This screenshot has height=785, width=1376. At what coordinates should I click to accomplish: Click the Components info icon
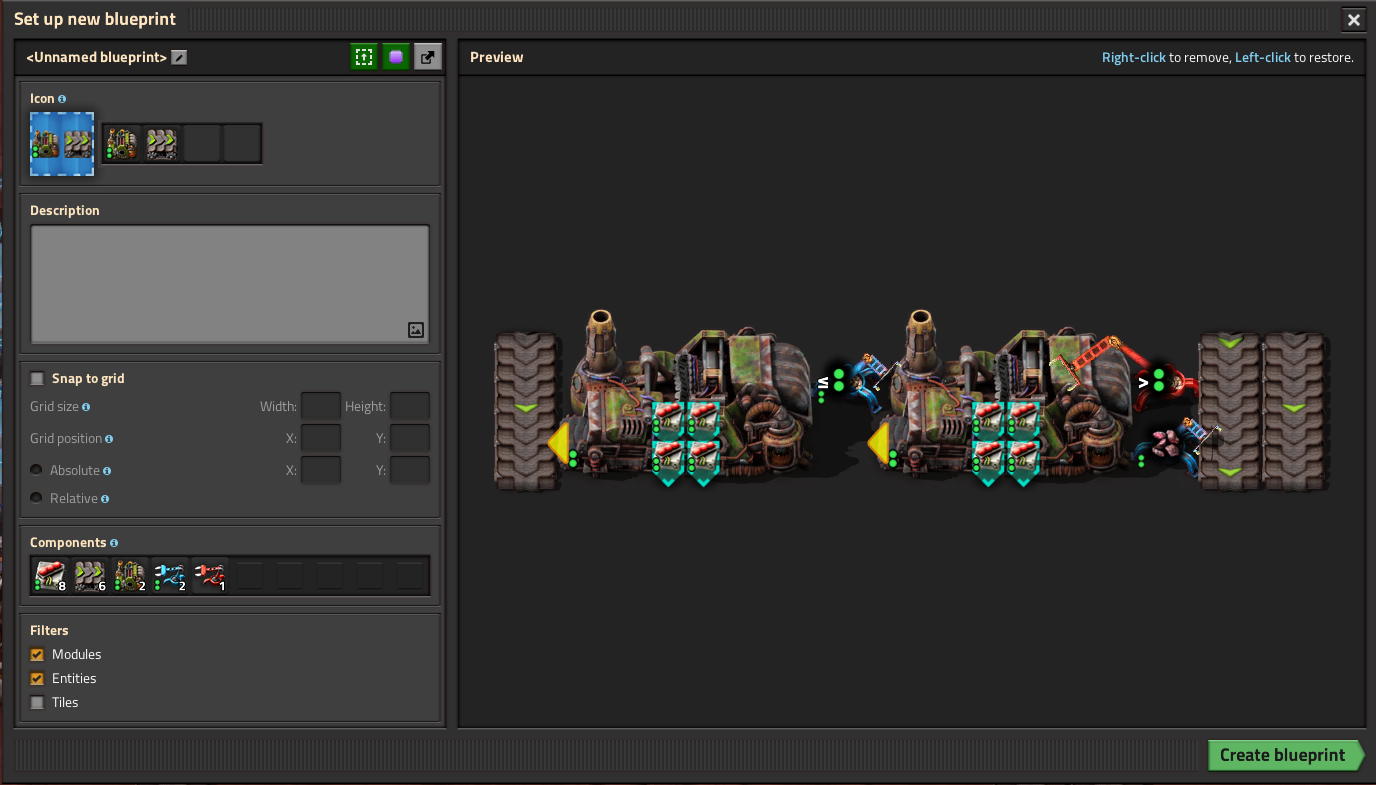coord(114,543)
